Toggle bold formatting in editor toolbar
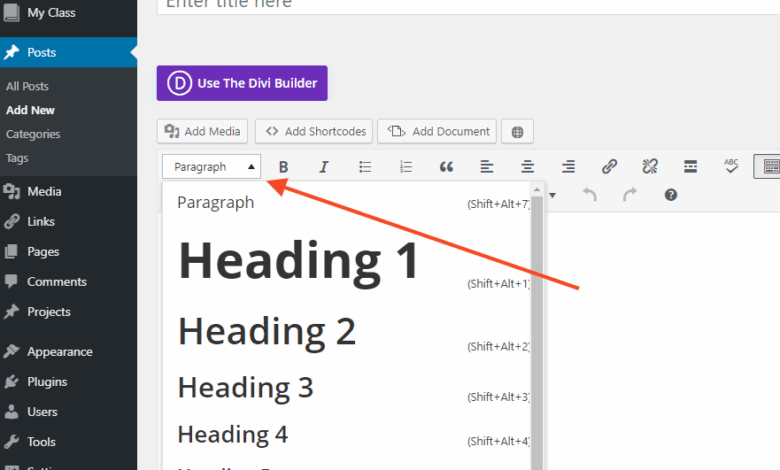Screen dimensions: 780x470 [x=283, y=167]
